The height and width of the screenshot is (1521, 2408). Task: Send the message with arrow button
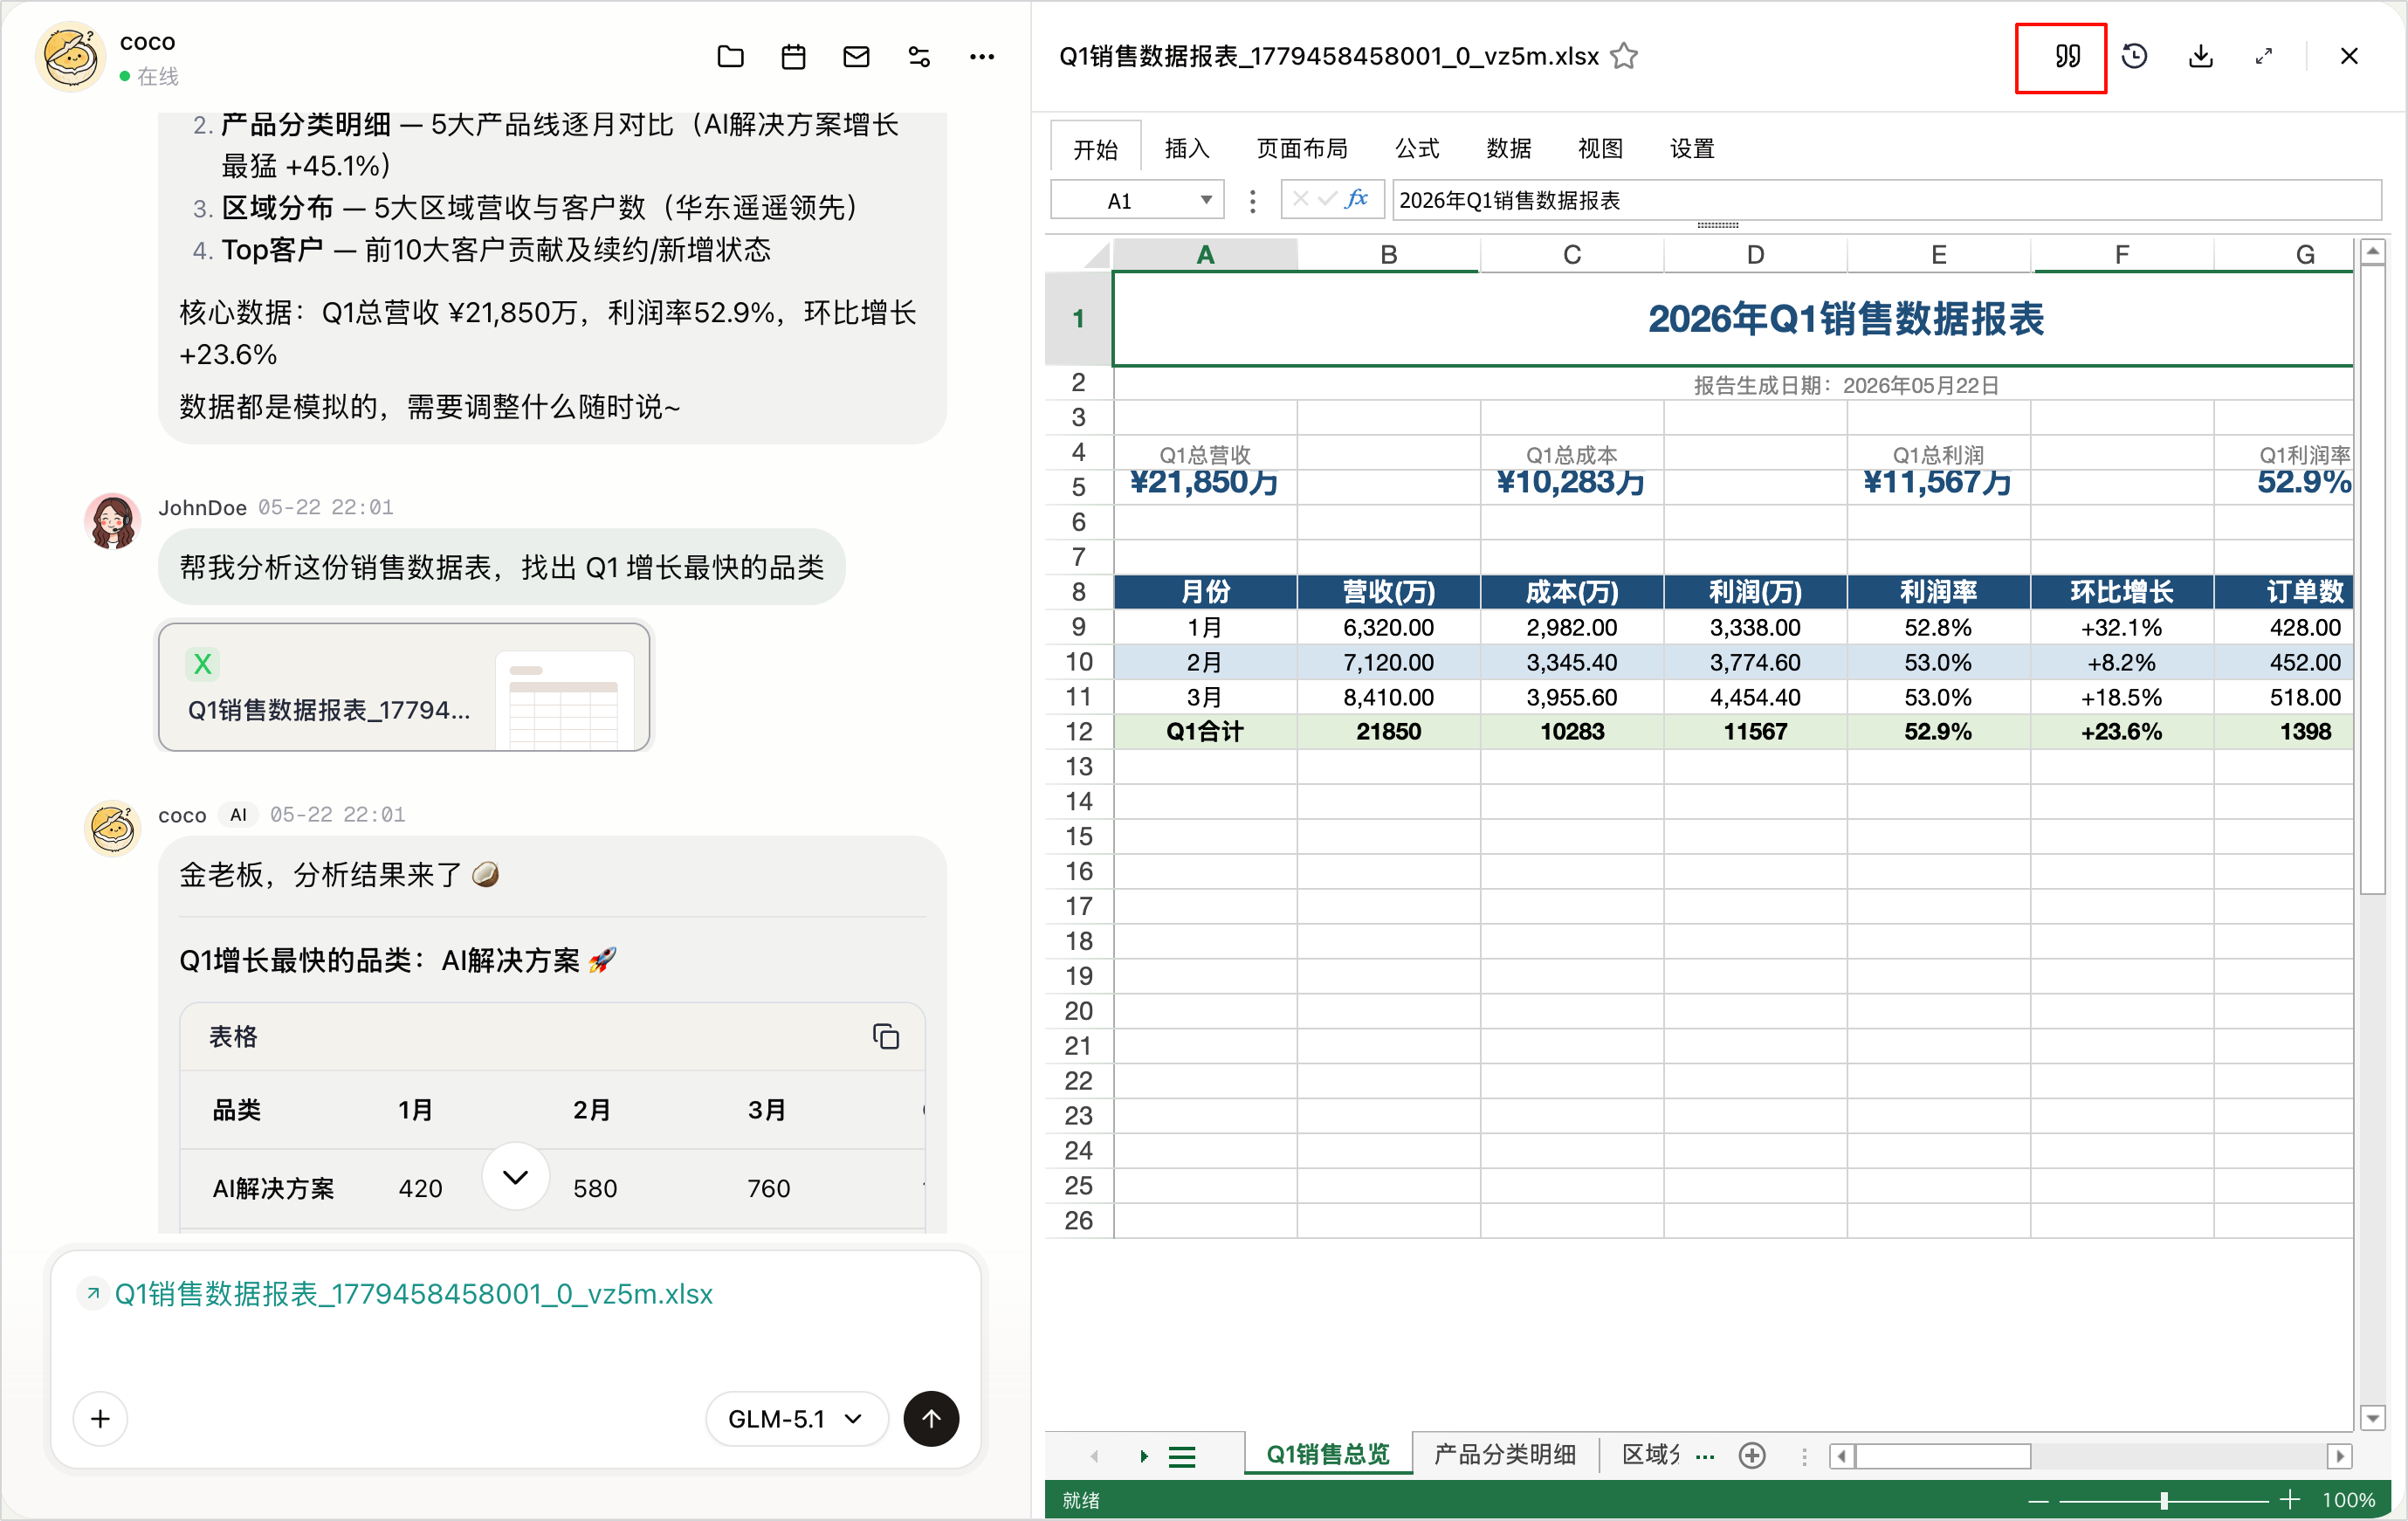[x=931, y=1418]
